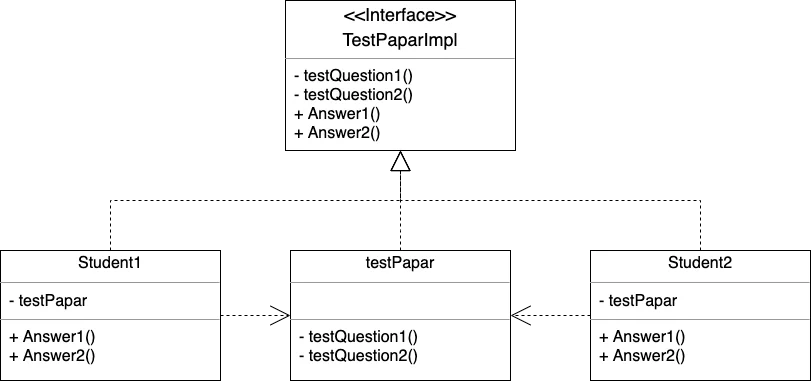This screenshot has height=381, width=811.
Task: Select the <<Interface>> stereotype label
Action: point(400,16)
